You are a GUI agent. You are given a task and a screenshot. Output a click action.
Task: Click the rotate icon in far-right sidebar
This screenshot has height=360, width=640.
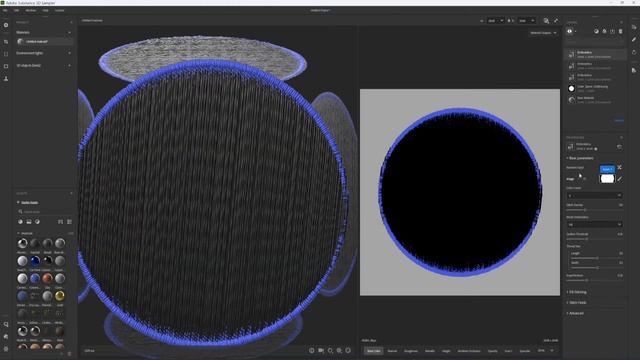[634, 52]
